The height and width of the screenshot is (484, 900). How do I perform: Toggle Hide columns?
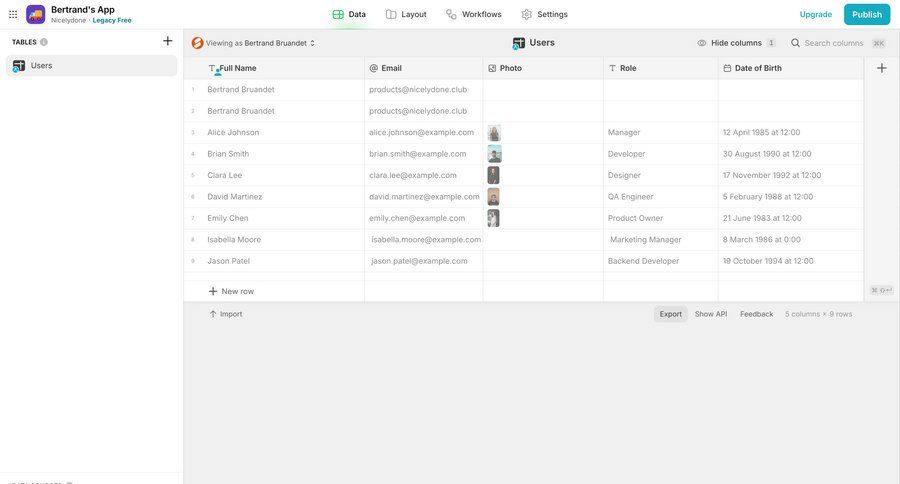(x=736, y=43)
